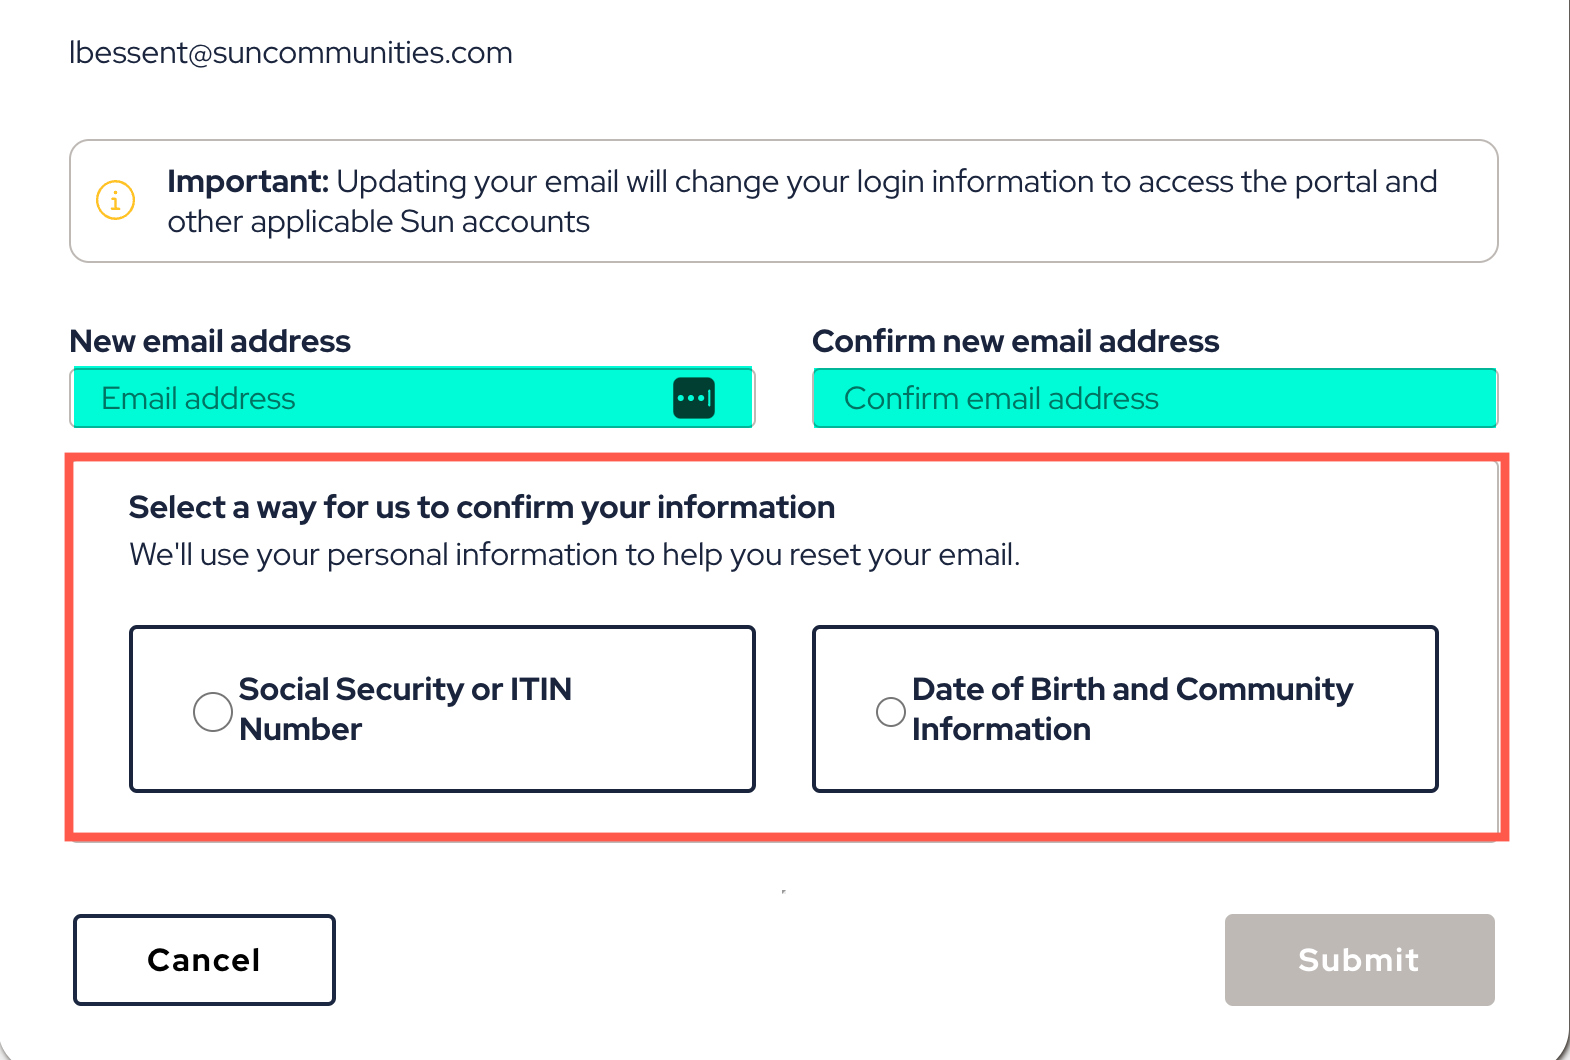Open the password manager icon in Email field
The image size is (1570, 1060).
694,398
